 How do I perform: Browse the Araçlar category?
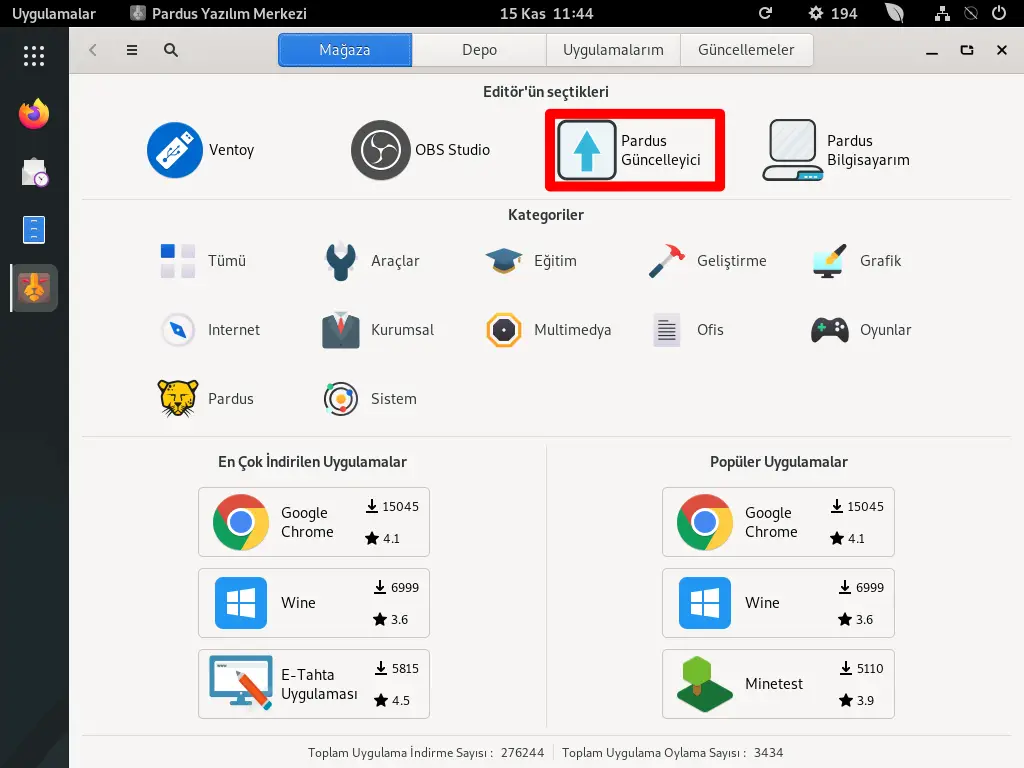372,261
